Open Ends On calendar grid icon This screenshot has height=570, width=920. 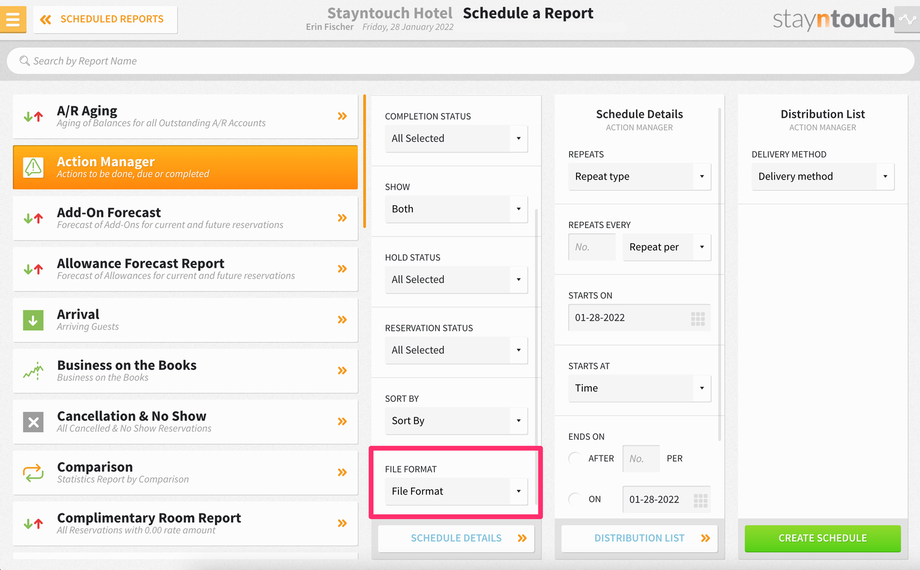[700, 500]
